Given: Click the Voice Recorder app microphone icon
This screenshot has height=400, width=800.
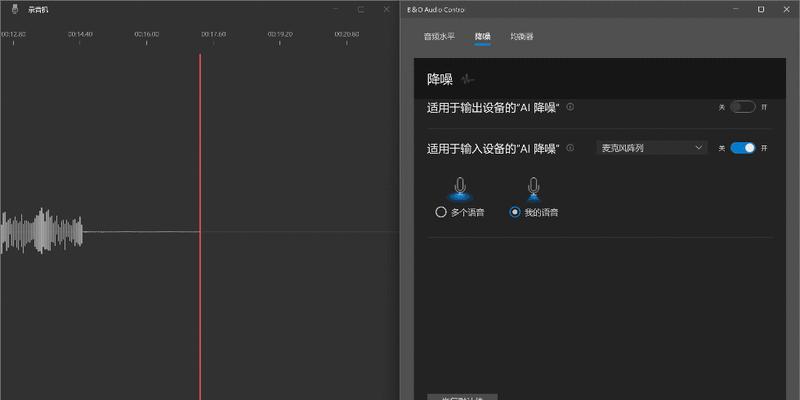Looking at the screenshot, I should [x=15, y=9].
